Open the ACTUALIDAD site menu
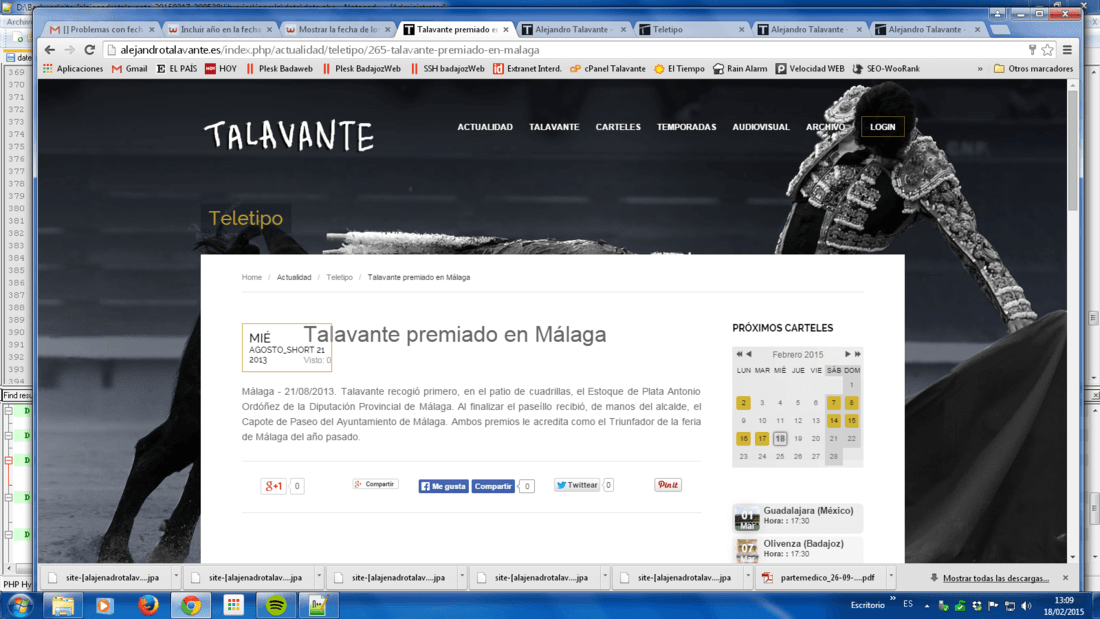The width and height of the screenshot is (1100, 619). (x=485, y=127)
